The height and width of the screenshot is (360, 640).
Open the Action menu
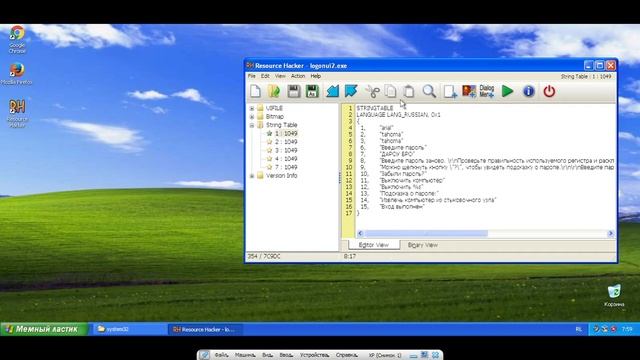coord(298,76)
